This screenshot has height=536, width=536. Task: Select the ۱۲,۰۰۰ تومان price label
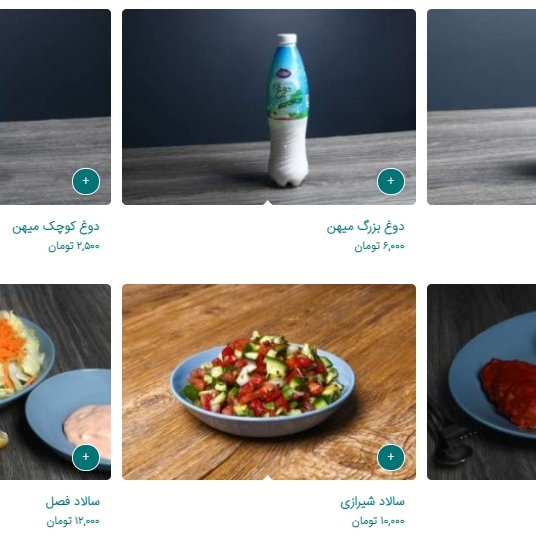coord(73,522)
